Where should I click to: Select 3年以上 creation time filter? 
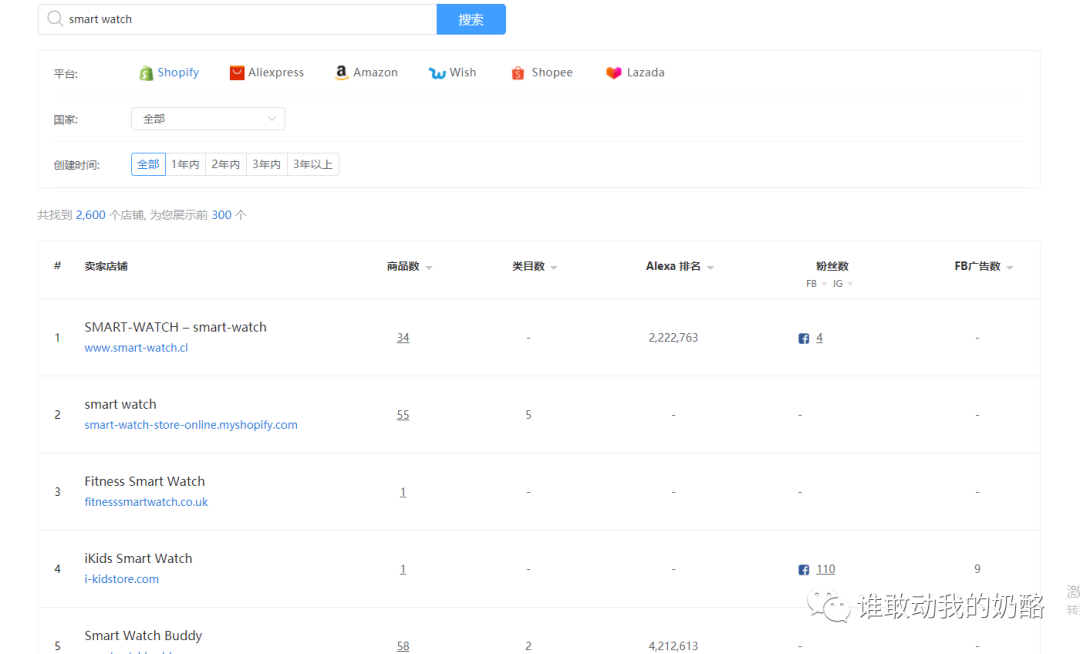coord(313,164)
